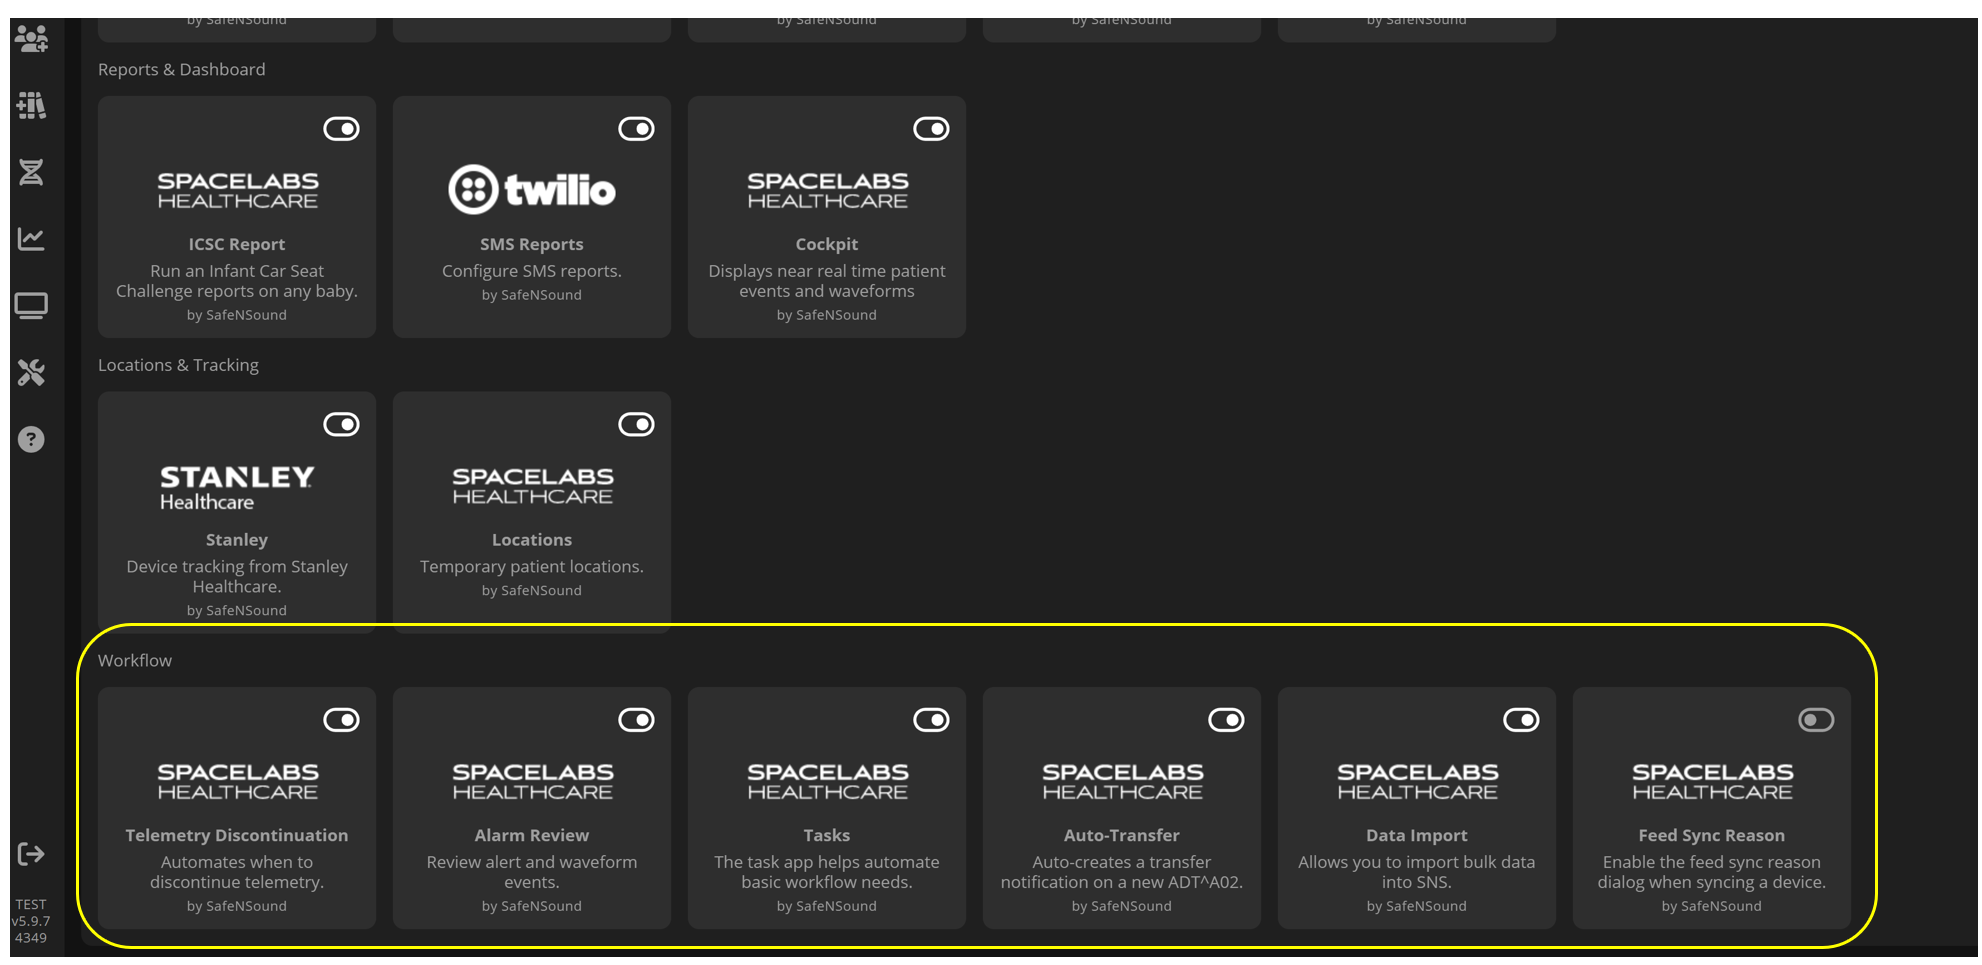Viewport: 1982px width, 965px height.
Task: Toggle the Locations switch
Action: [x=636, y=424]
